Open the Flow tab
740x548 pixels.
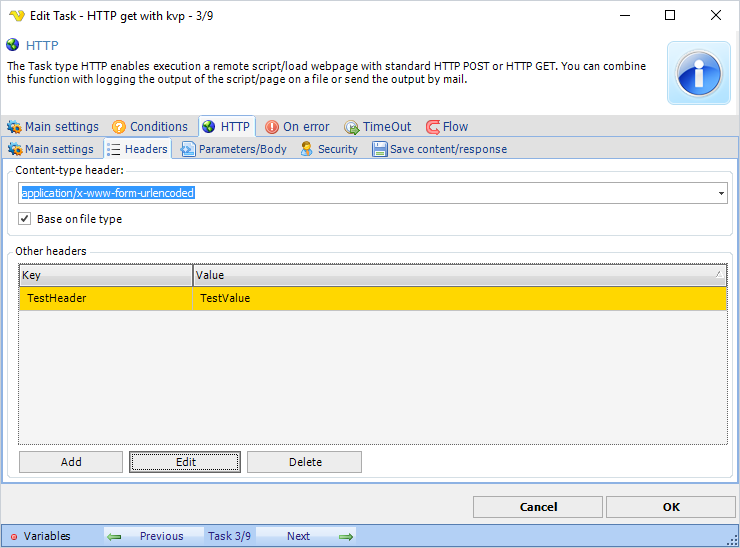[447, 127]
